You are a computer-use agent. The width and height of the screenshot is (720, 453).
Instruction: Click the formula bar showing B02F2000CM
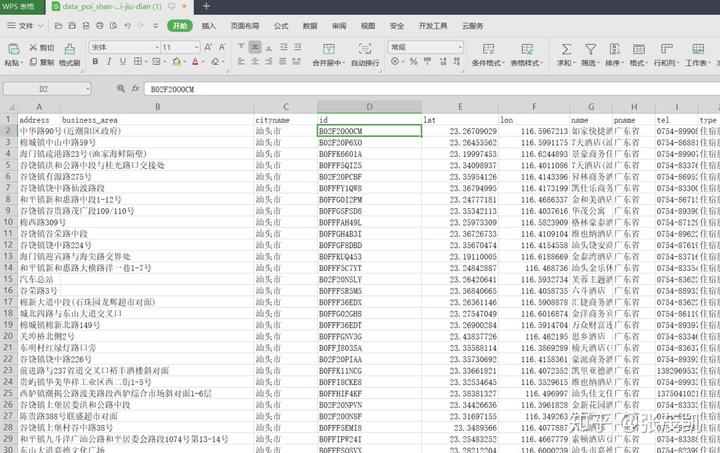(432, 89)
